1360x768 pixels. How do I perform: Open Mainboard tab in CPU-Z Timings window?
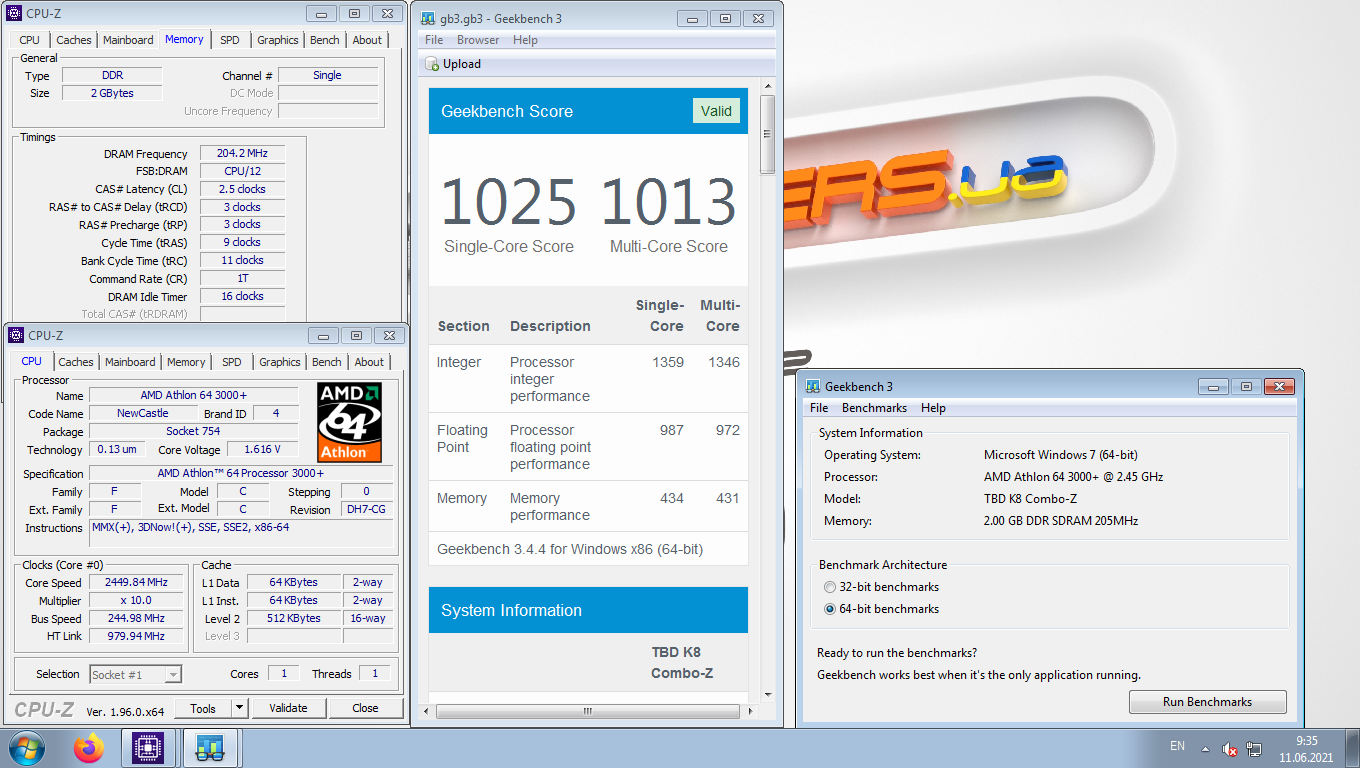[128, 40]
